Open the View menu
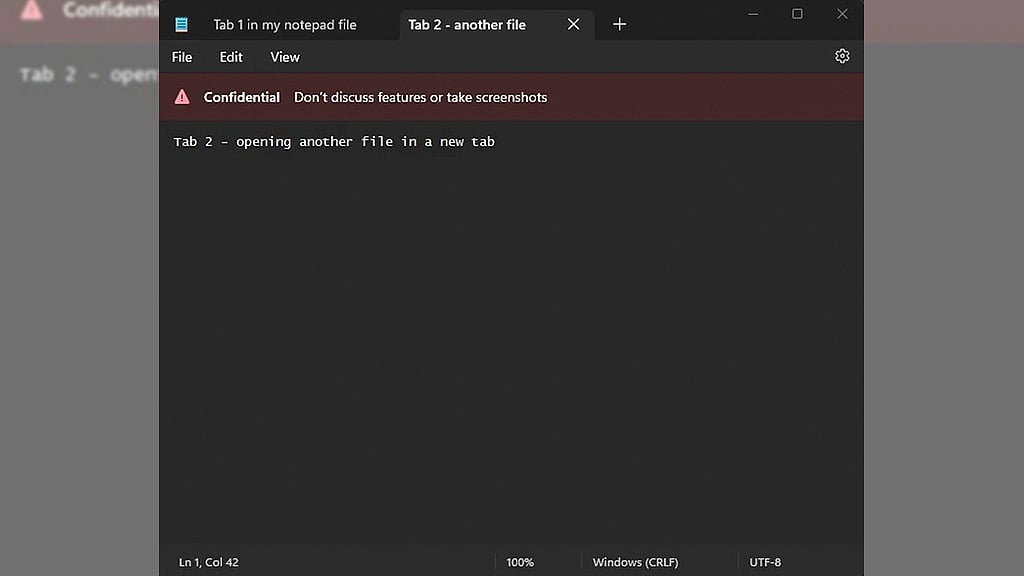This screenshot has width=1024, height=576. click(285, 57)
